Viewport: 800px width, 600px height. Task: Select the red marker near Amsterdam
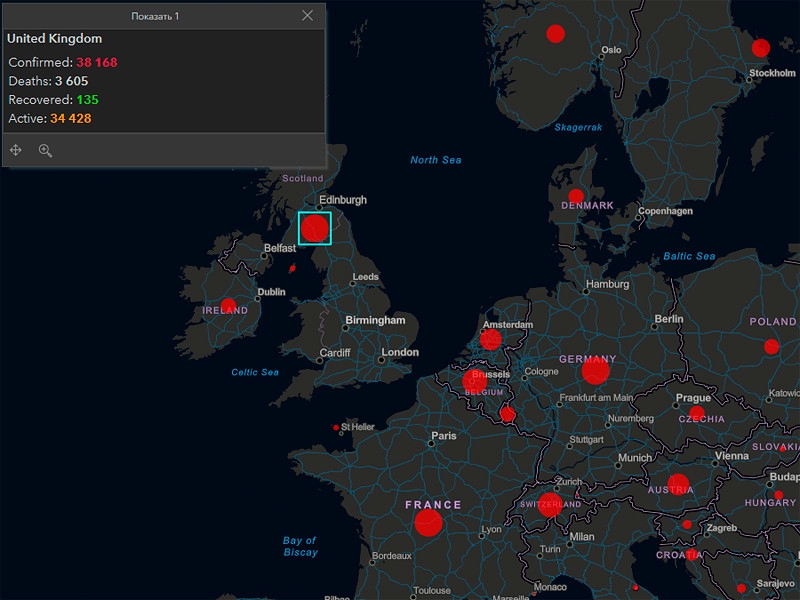point(490,340)
